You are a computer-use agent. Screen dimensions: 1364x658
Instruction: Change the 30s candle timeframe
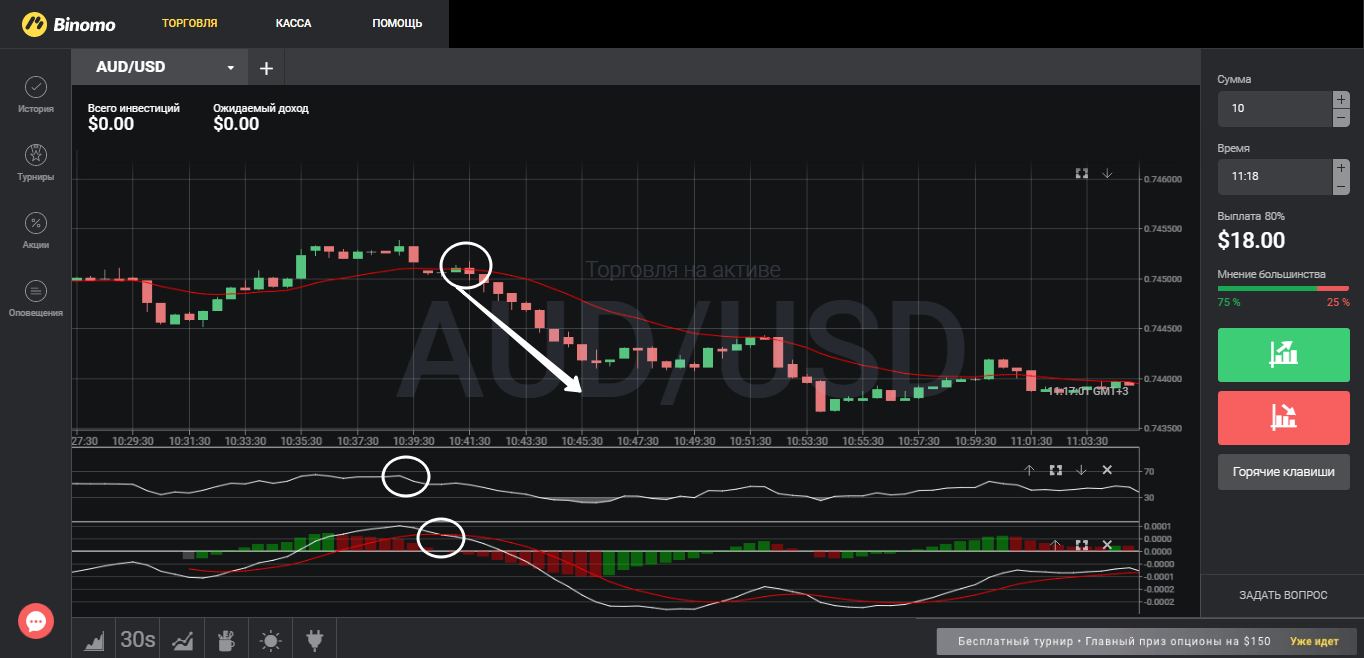[137, 639]
